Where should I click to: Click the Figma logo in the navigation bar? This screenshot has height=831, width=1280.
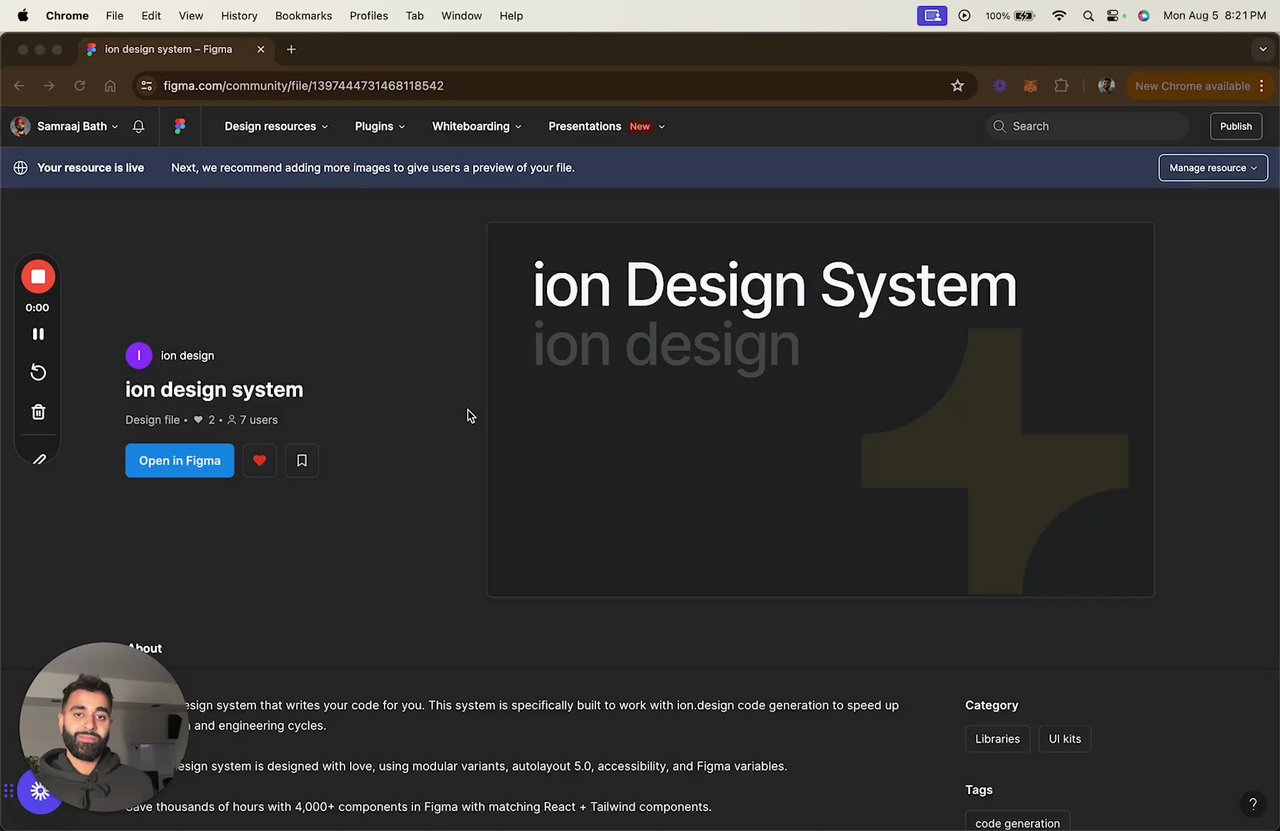(x=180, y=126)
